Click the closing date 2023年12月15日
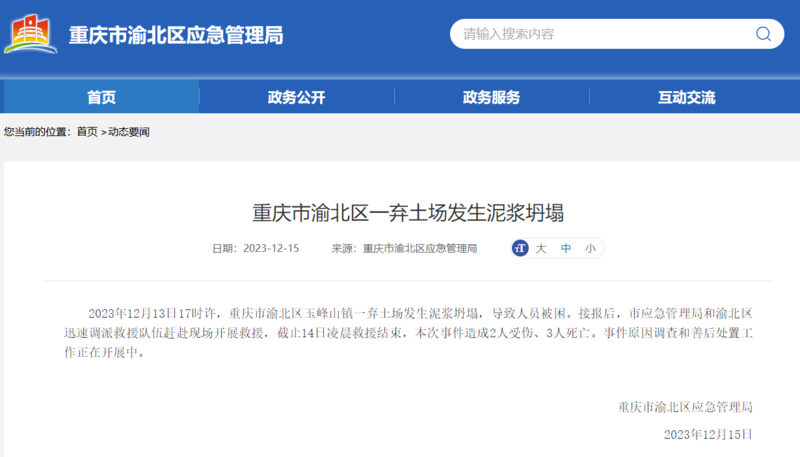 [x=707, y=434]
